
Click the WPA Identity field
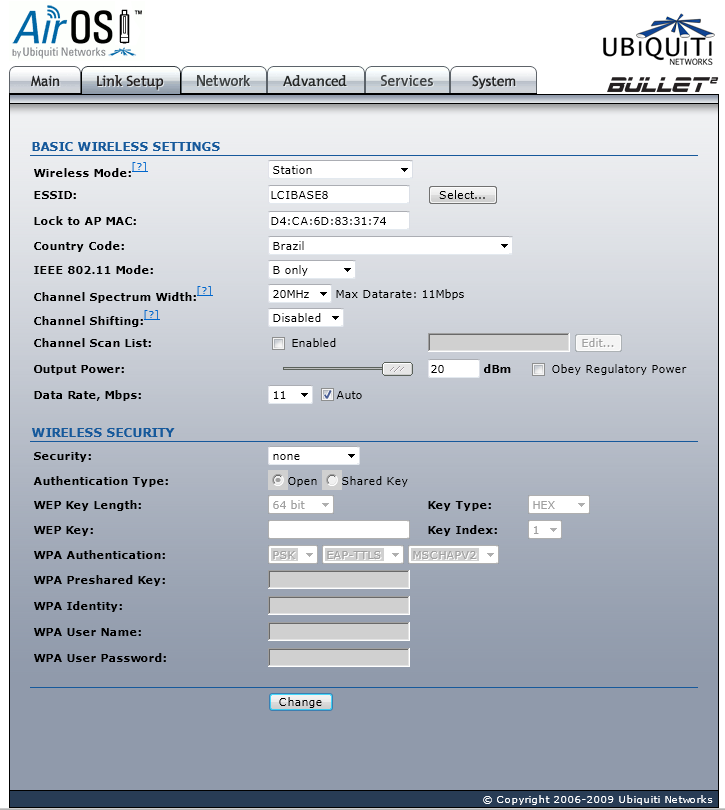click(339, 606)
